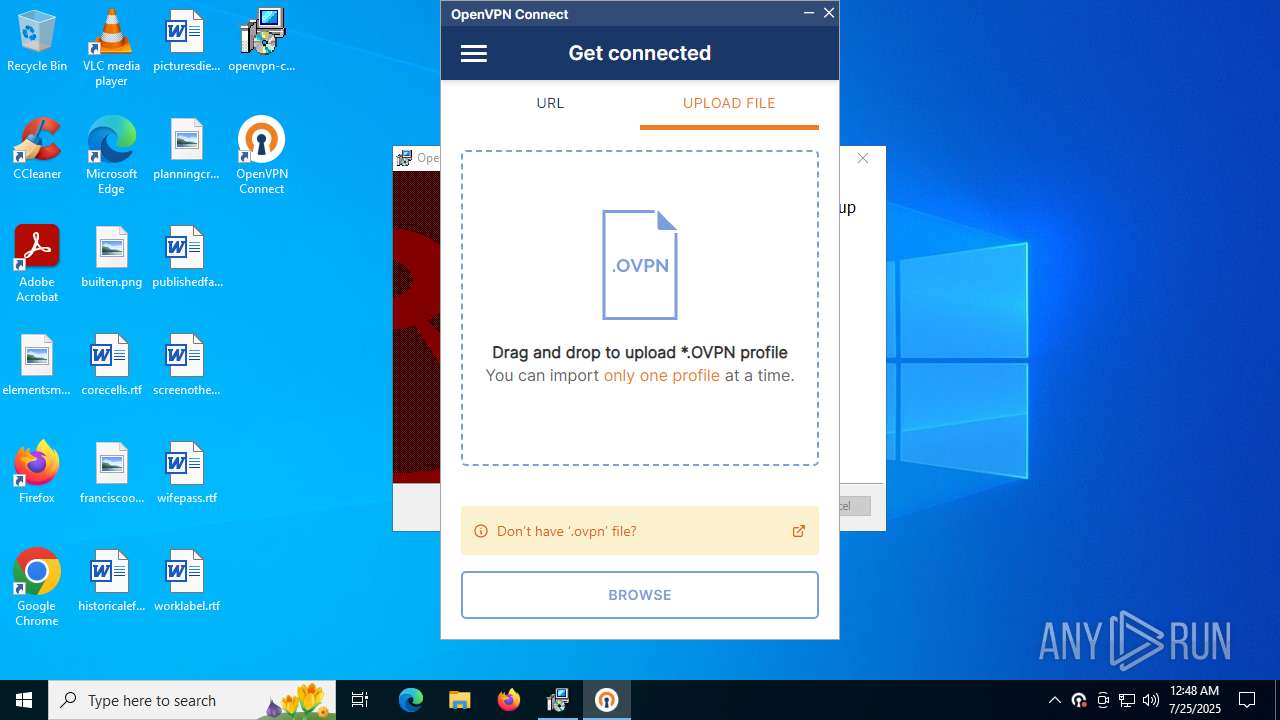Open CCleaner desktop shortcut

(x=37, y=149)
